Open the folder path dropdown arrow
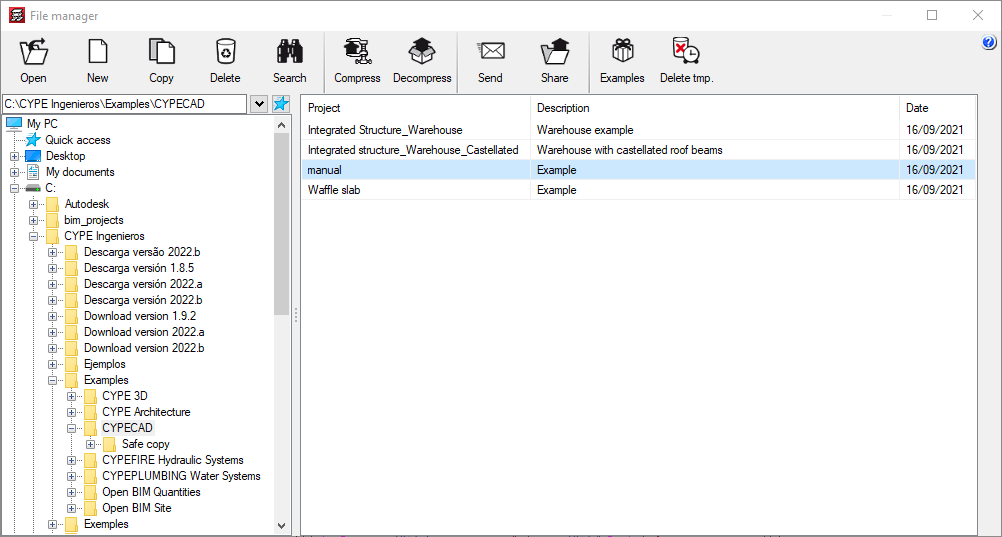This screenshot has width=1002, height=537. [x=259, y=104]
